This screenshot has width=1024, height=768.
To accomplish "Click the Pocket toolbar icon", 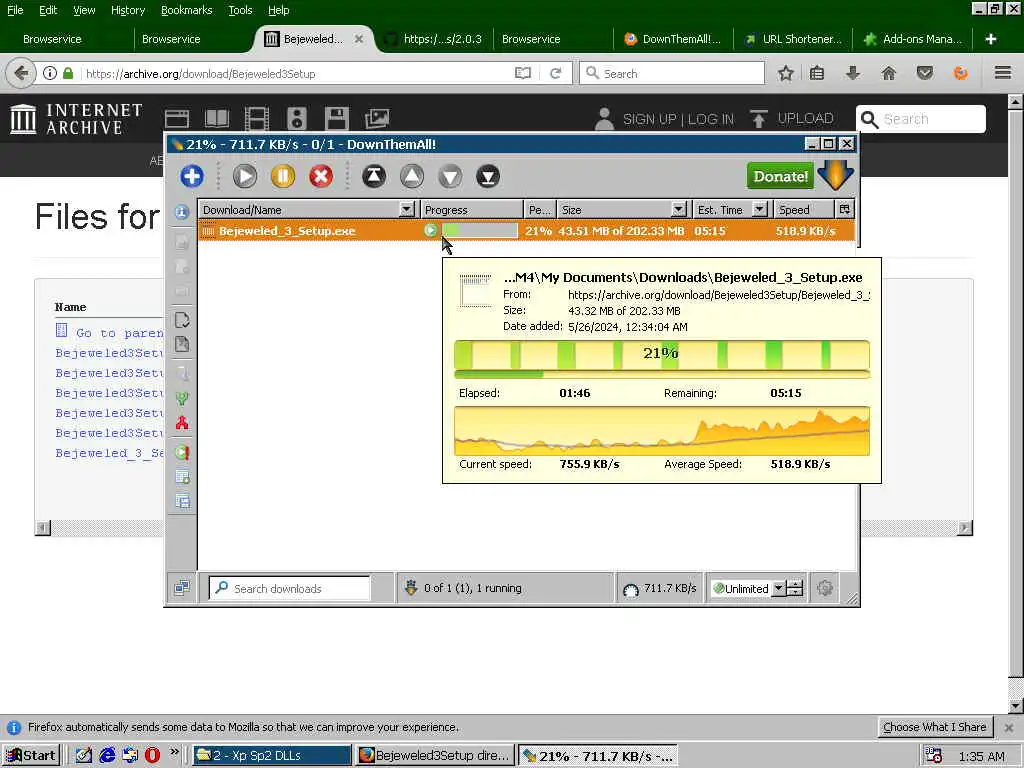I will (x=925, y=73).
